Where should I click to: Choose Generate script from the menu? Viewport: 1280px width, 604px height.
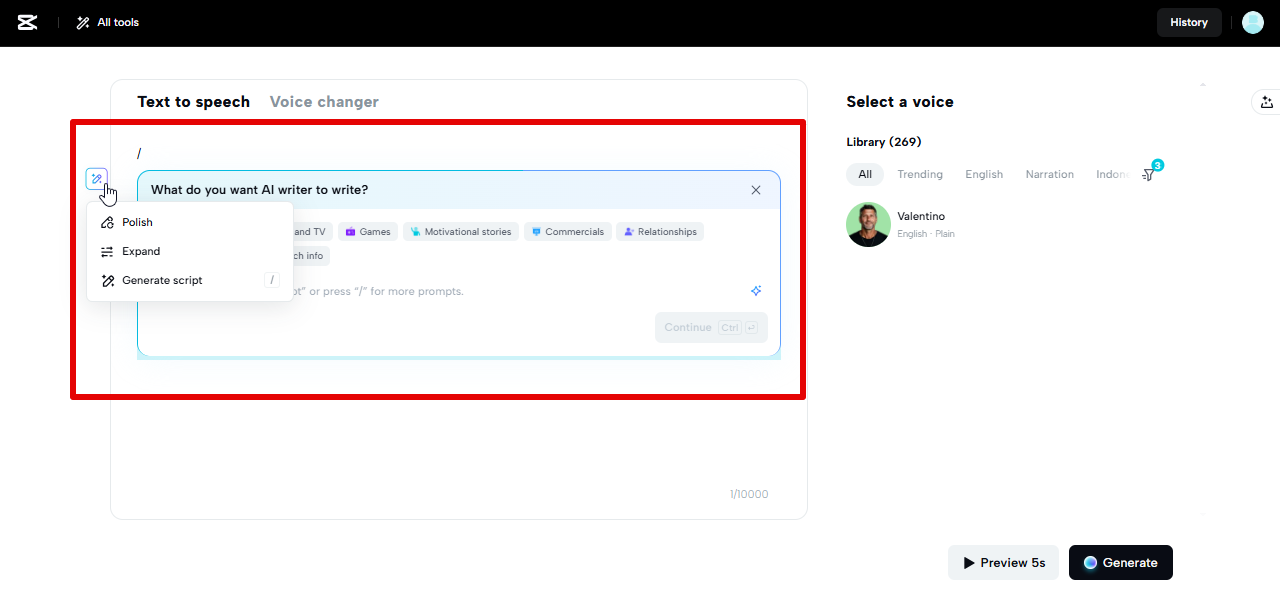tap(190, 280)
